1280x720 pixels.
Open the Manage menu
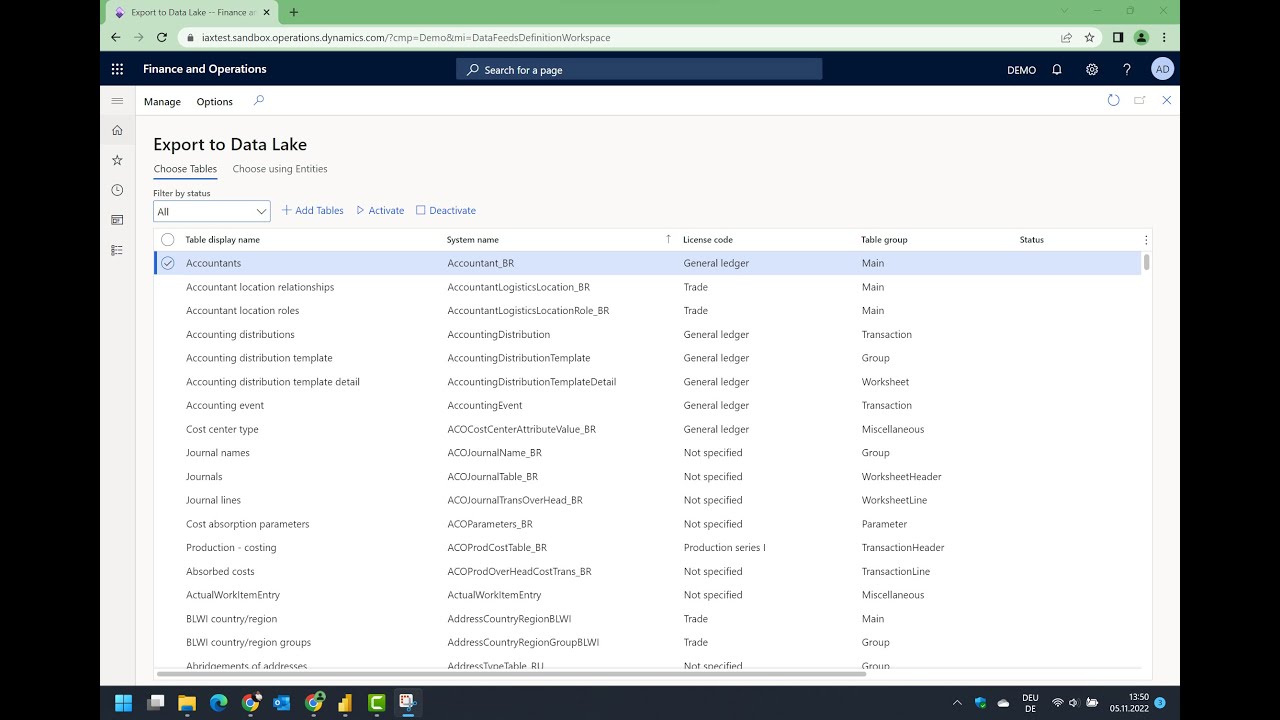(162, 102)
